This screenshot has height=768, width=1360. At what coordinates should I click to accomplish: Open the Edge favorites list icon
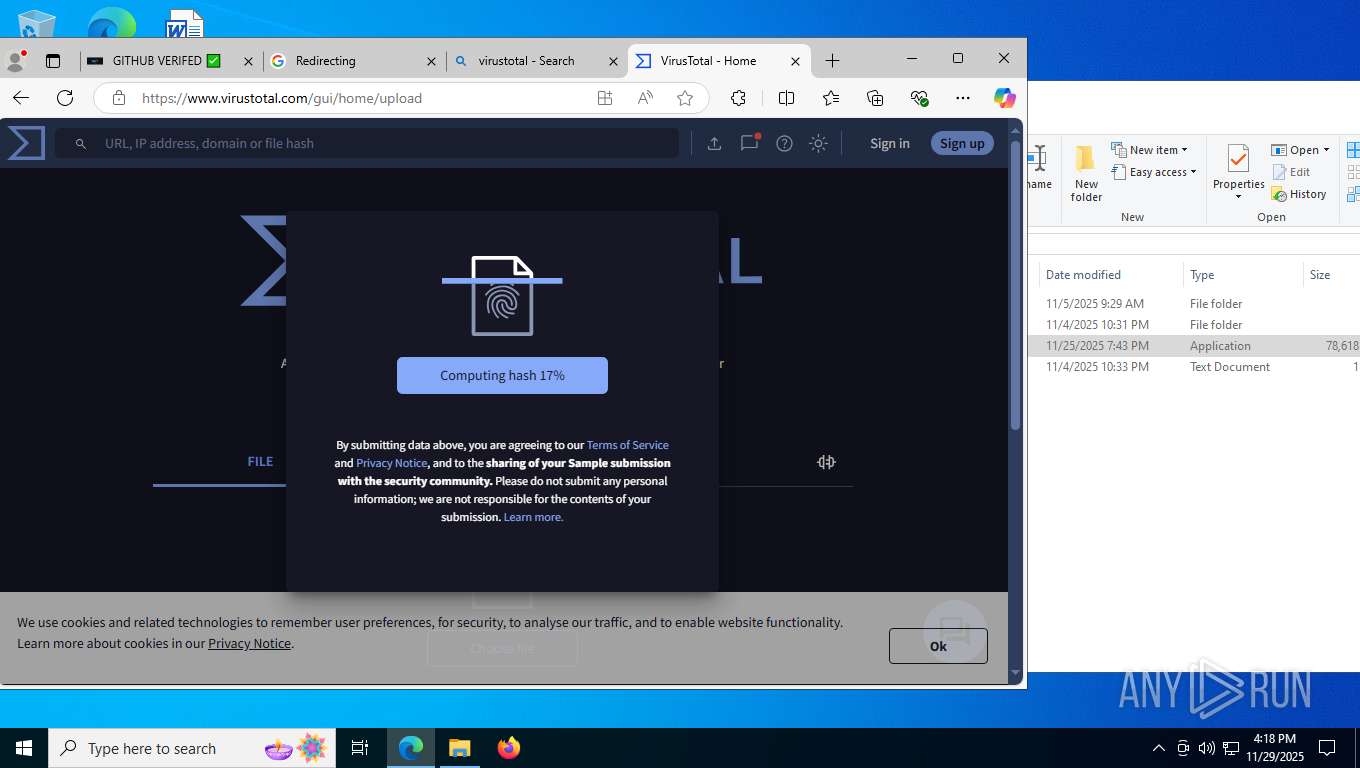click(831, 98)
